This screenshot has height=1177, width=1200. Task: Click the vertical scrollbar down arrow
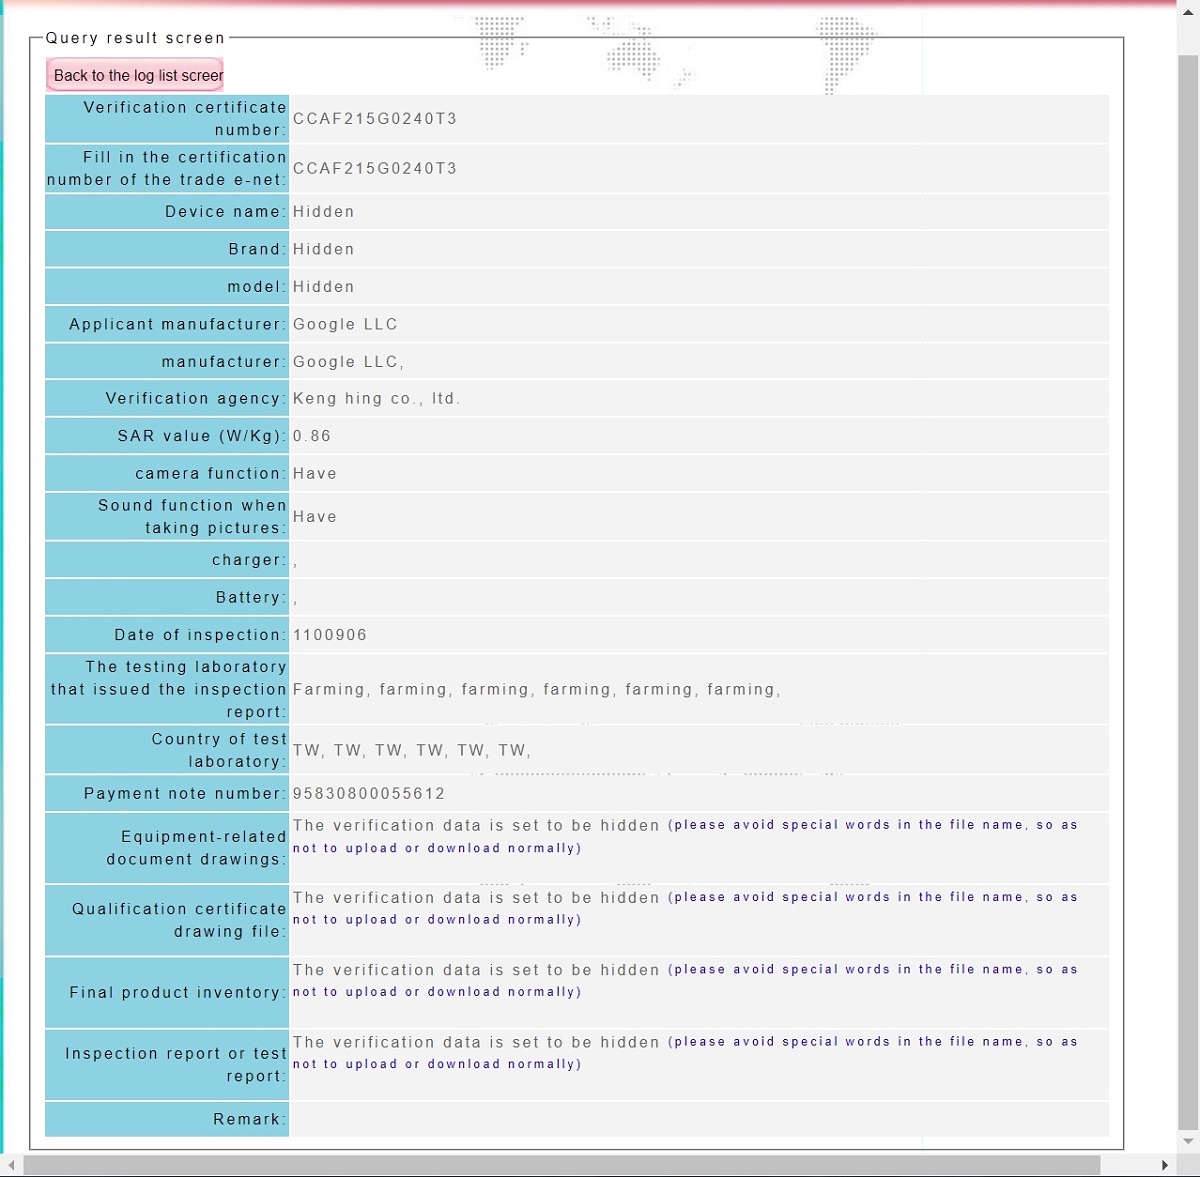(x=1188, y=1141)
